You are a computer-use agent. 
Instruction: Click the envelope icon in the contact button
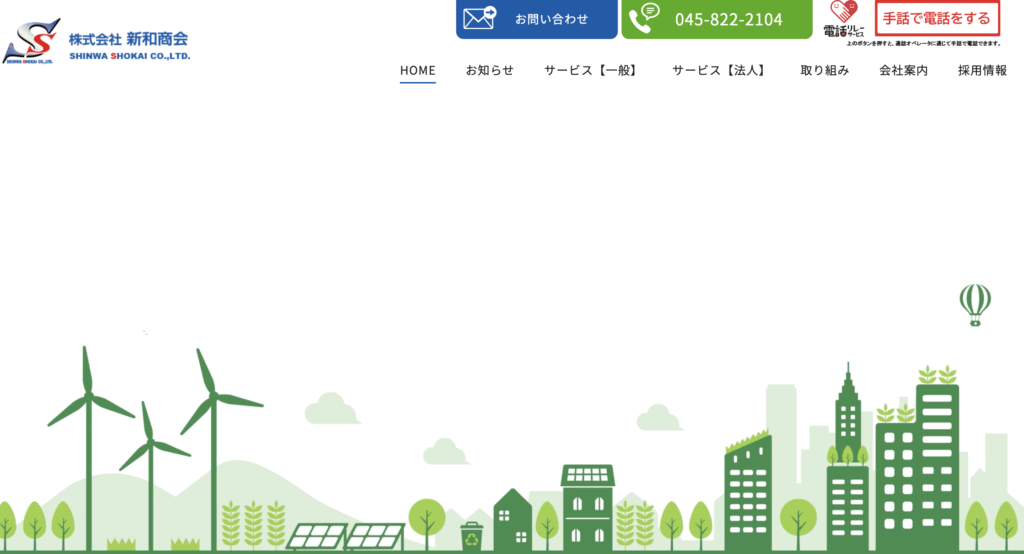pyautogui.click(x=480, y=18)
